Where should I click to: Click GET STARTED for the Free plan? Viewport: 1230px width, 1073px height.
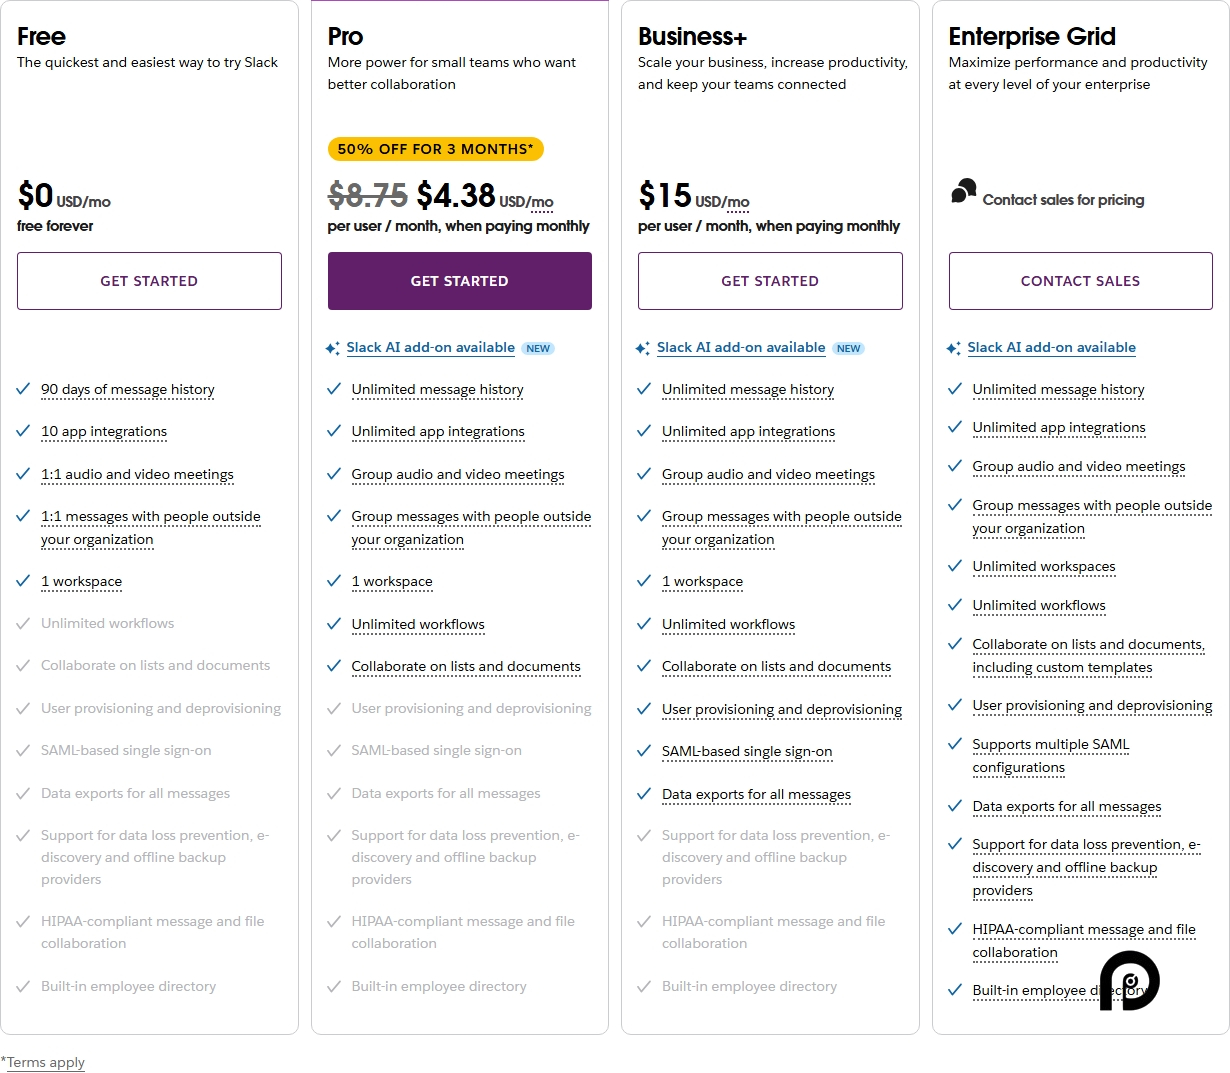click(148, 281)
